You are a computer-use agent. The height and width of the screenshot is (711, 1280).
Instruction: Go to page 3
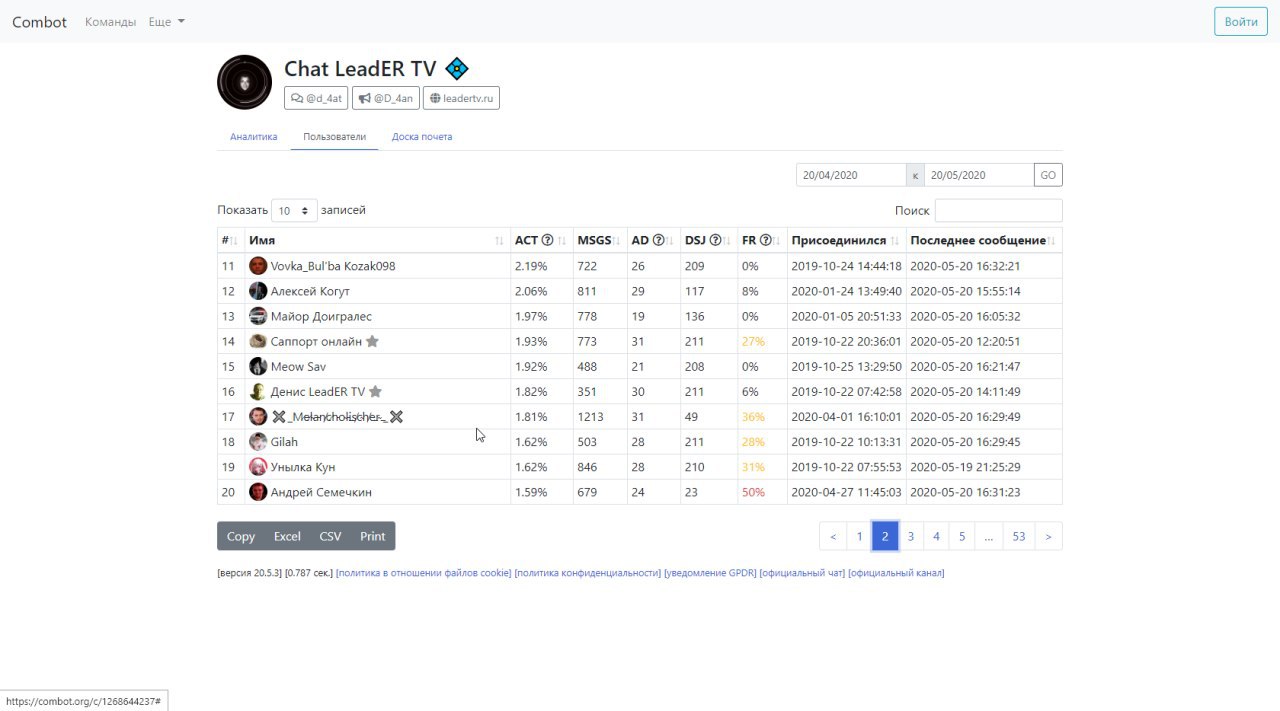[x=910, y=536]
